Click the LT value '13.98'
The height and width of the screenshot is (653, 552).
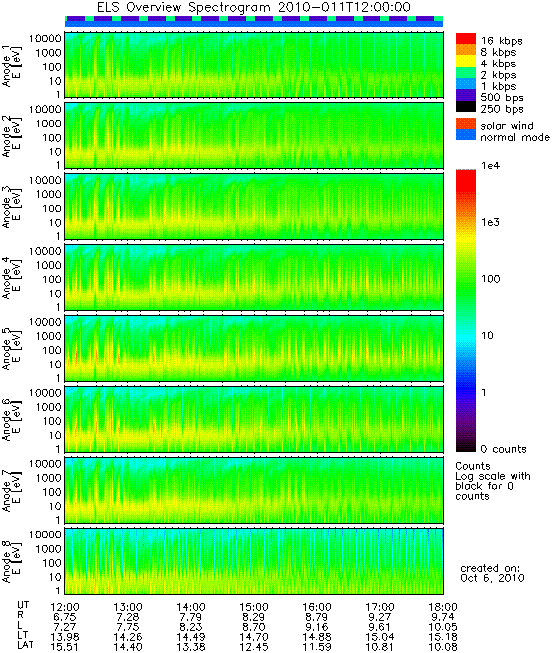[65, 637]
